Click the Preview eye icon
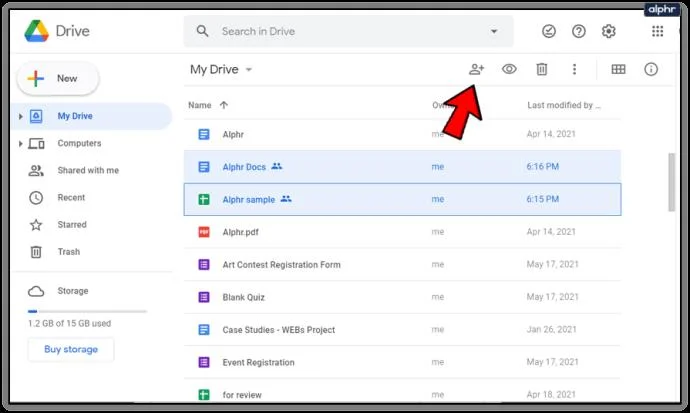The width and height of the screenshot is (690, 413). point(509,69)
